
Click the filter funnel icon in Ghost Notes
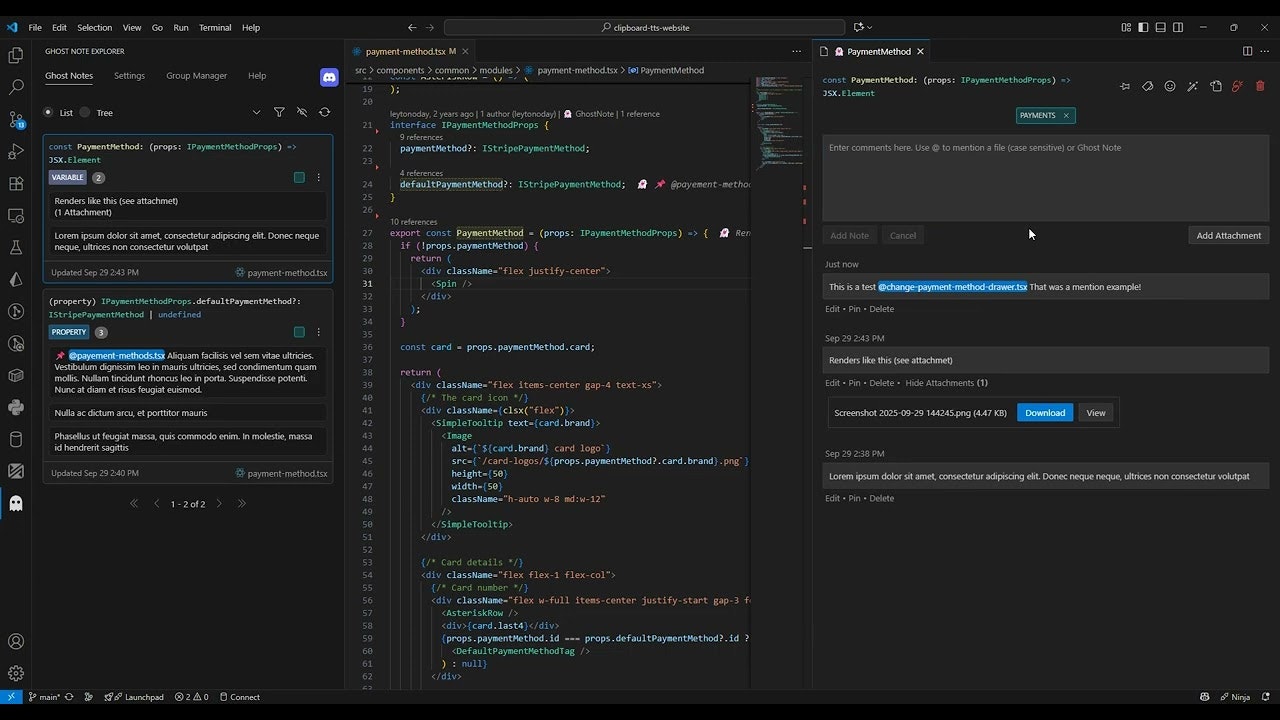pos(279,113)
